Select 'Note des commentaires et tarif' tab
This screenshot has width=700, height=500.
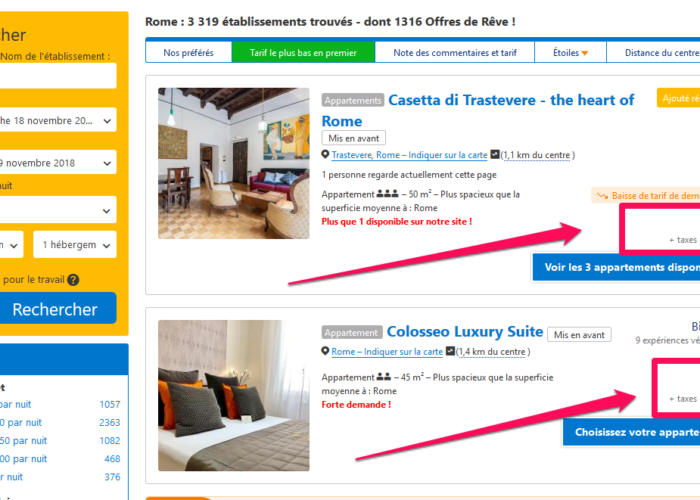(455, 53)
